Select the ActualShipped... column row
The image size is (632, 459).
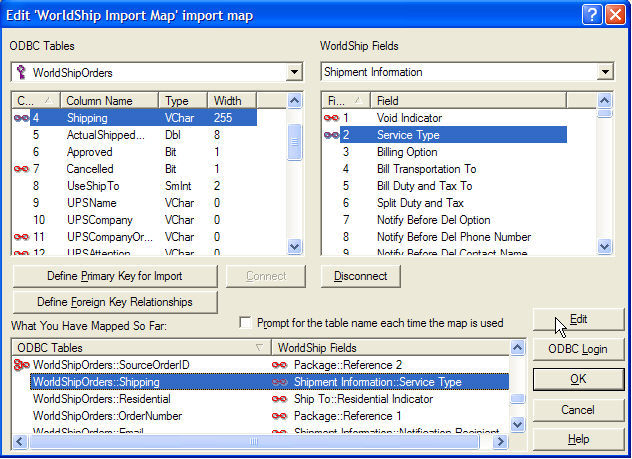click(x=134, y=135)
